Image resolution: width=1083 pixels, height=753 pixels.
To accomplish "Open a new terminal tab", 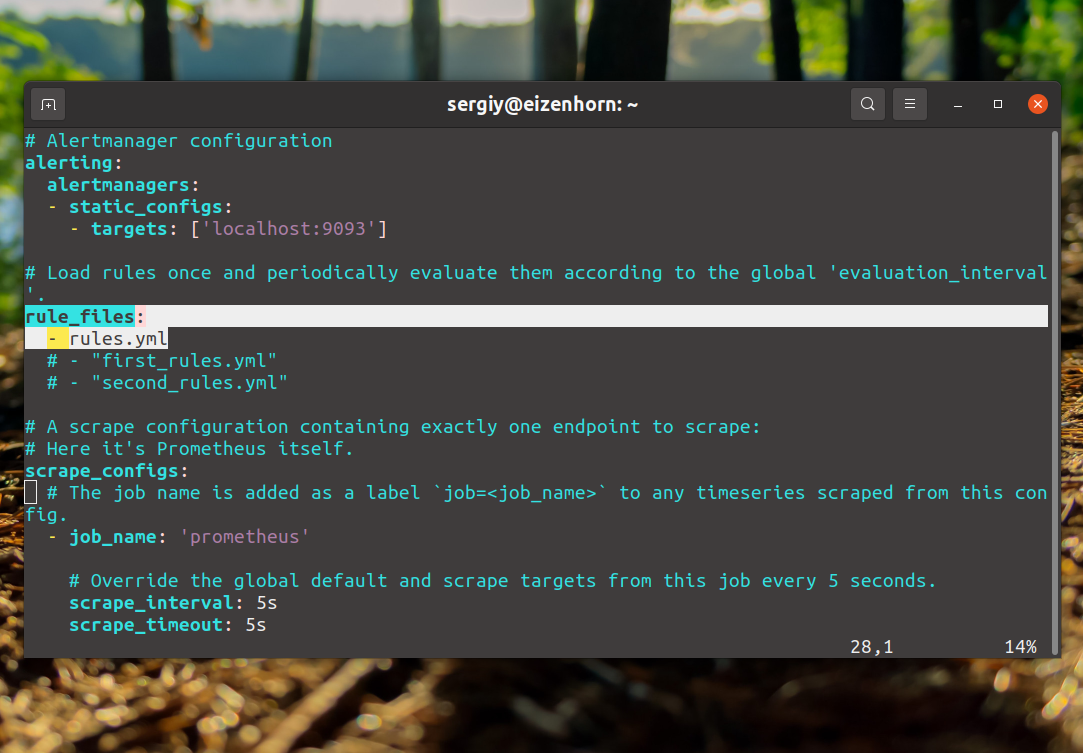I will (48, 104).
